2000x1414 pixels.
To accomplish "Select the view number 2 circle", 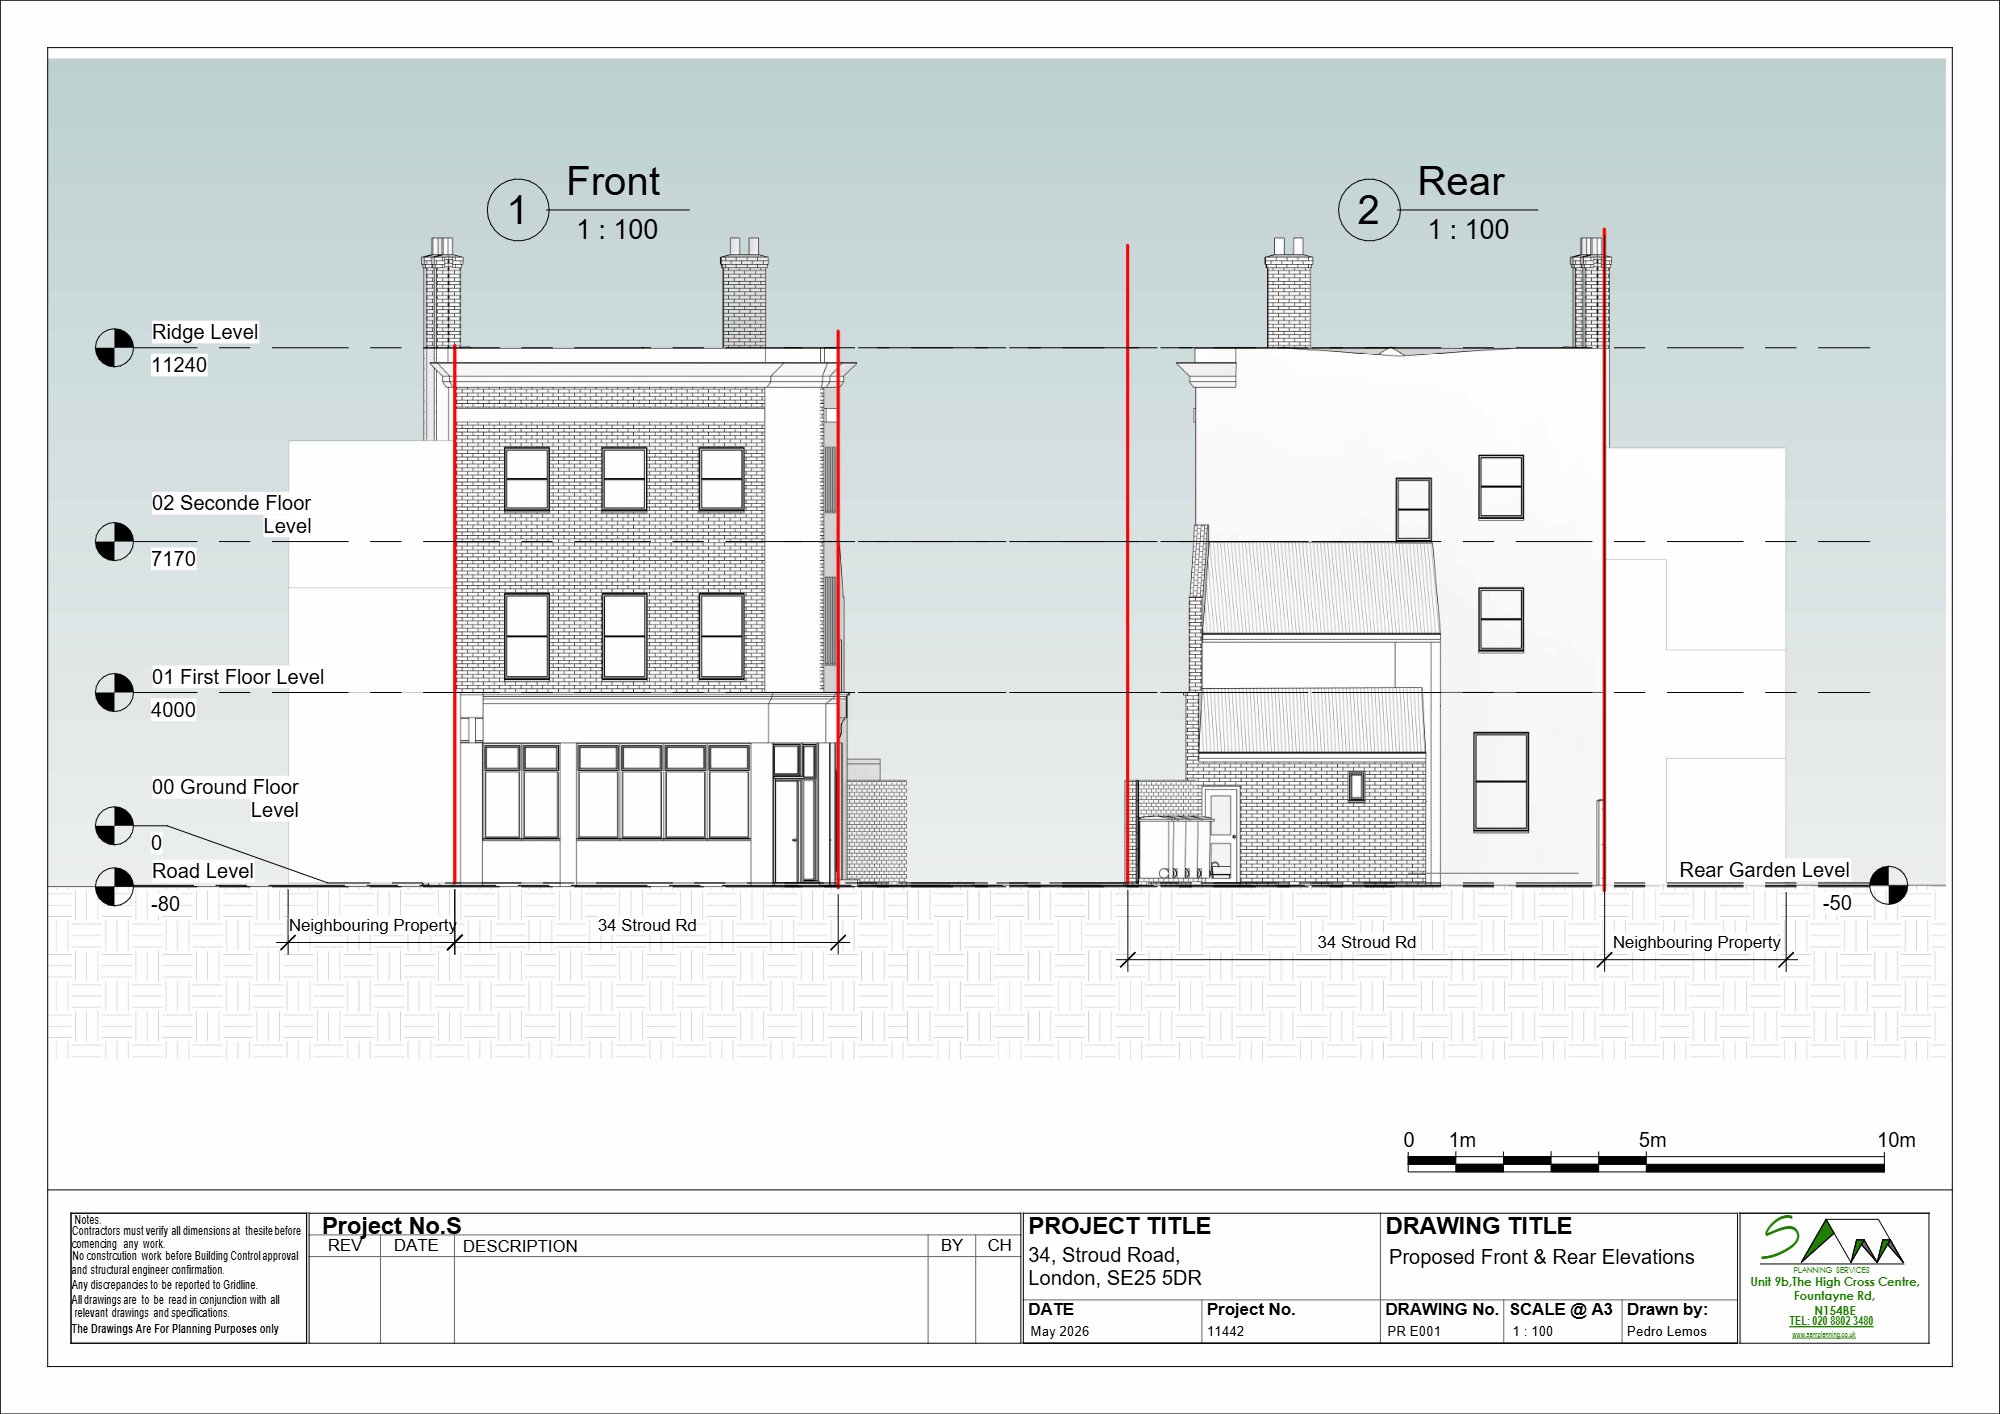I will pos(1369,210).
